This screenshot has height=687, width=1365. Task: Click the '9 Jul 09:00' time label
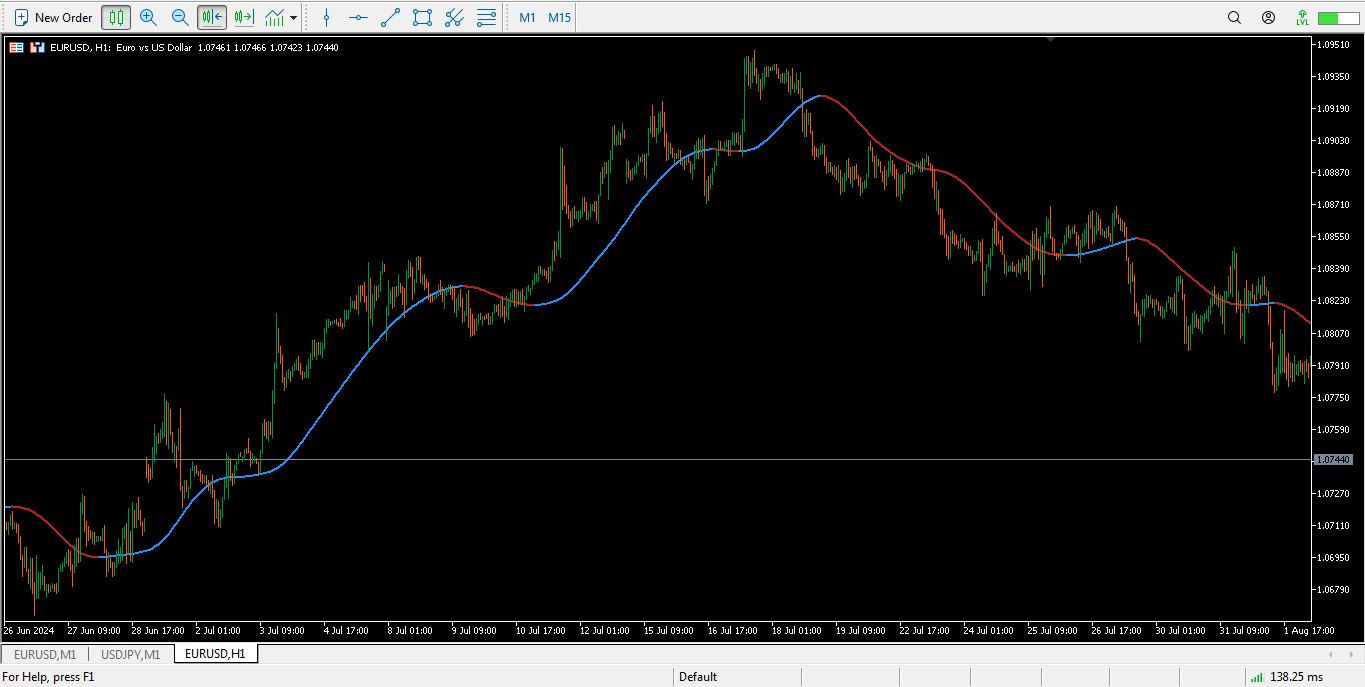coord(474,631)
